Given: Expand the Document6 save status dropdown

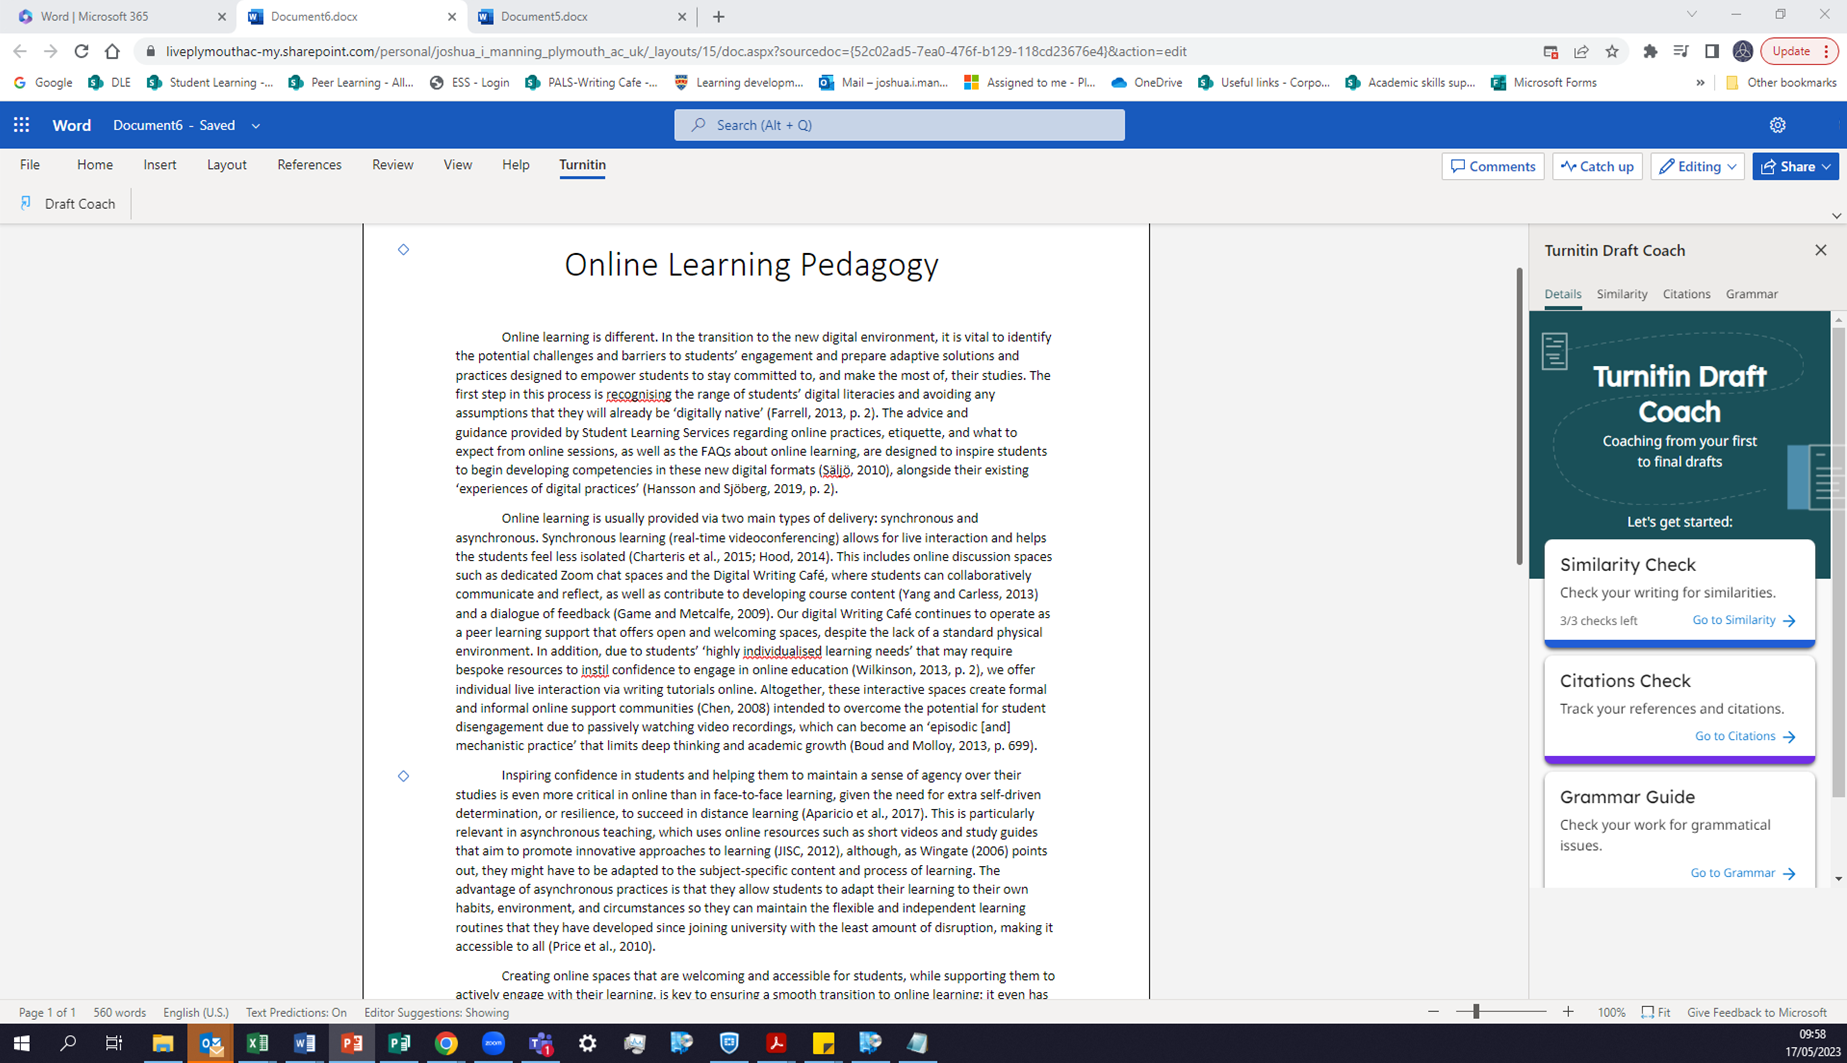Looking at the screenshot, I should coord(256,125).
